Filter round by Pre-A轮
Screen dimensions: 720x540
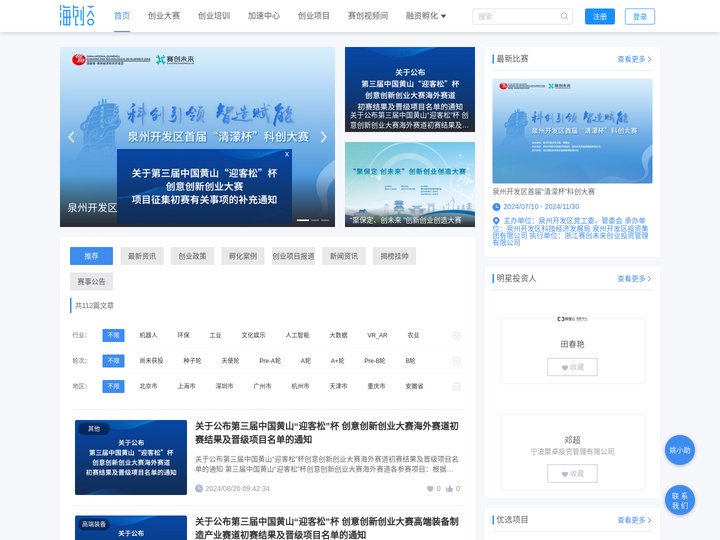270,361
